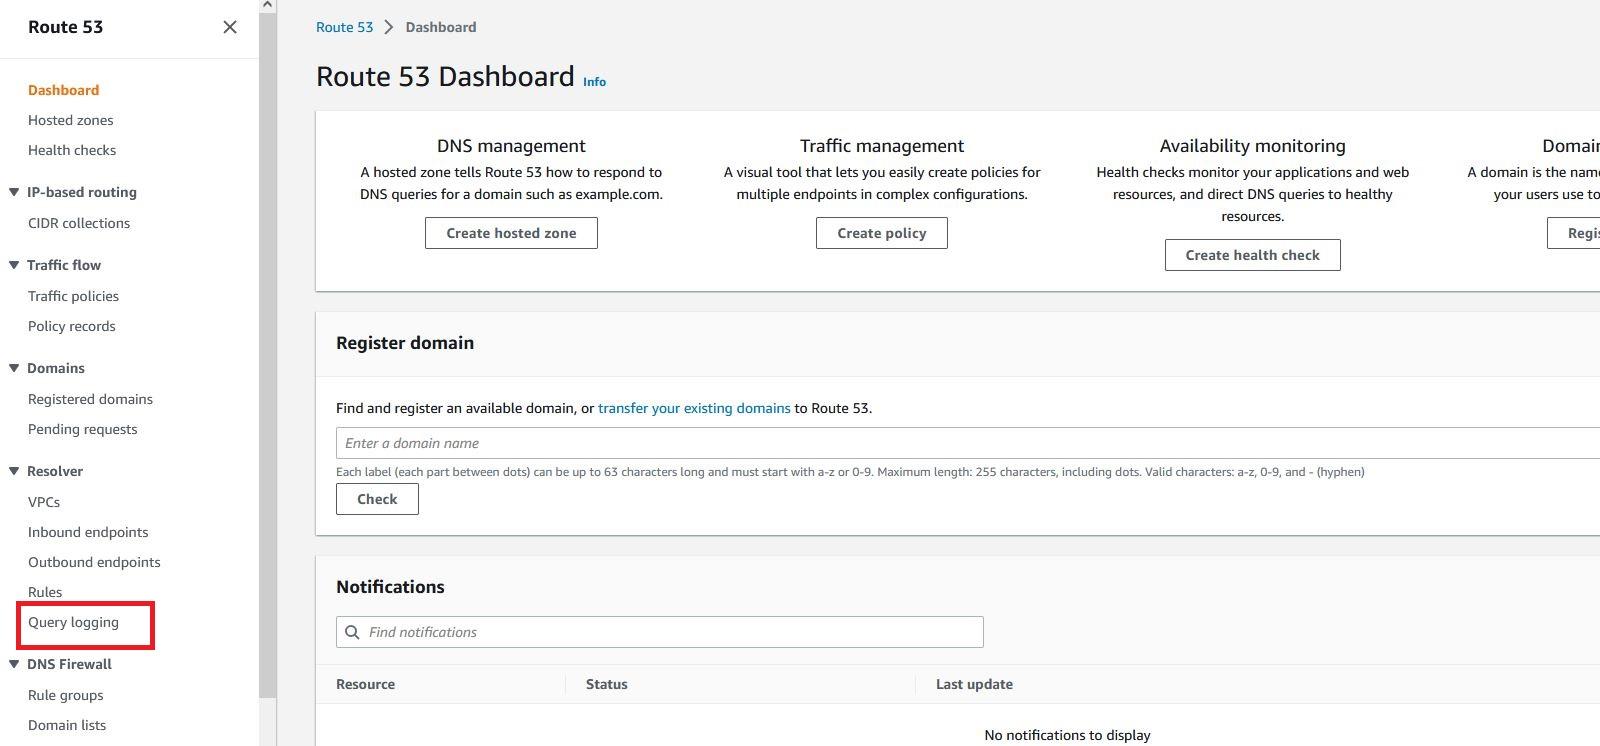This screenshot has height=746, width=1600.
Task: Click Create policy button
Action: pyautogui.click(x=882, y=233)
